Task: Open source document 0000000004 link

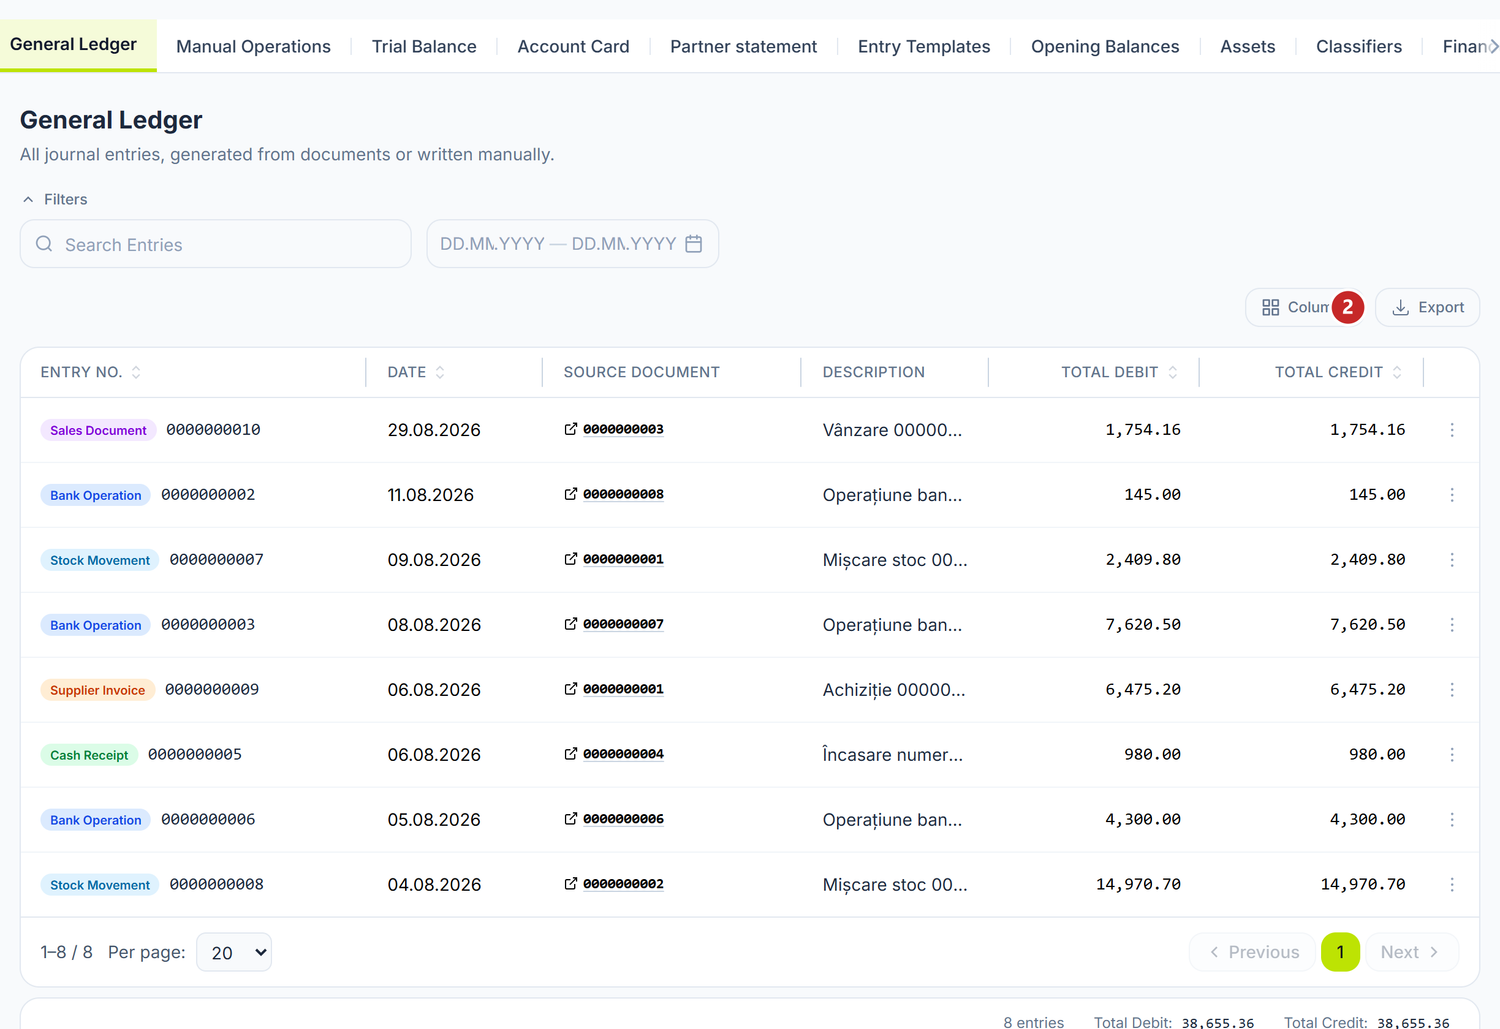Action: (614, 754)
